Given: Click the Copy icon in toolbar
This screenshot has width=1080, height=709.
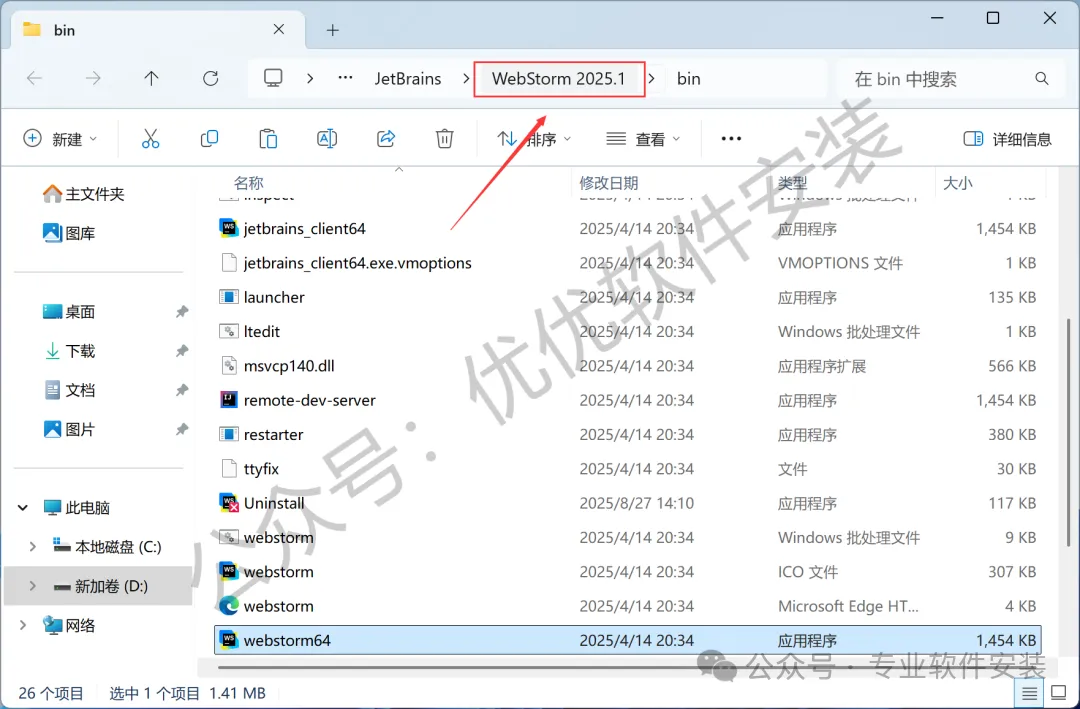Looking at the screenshot, I should tap(209, 138).
